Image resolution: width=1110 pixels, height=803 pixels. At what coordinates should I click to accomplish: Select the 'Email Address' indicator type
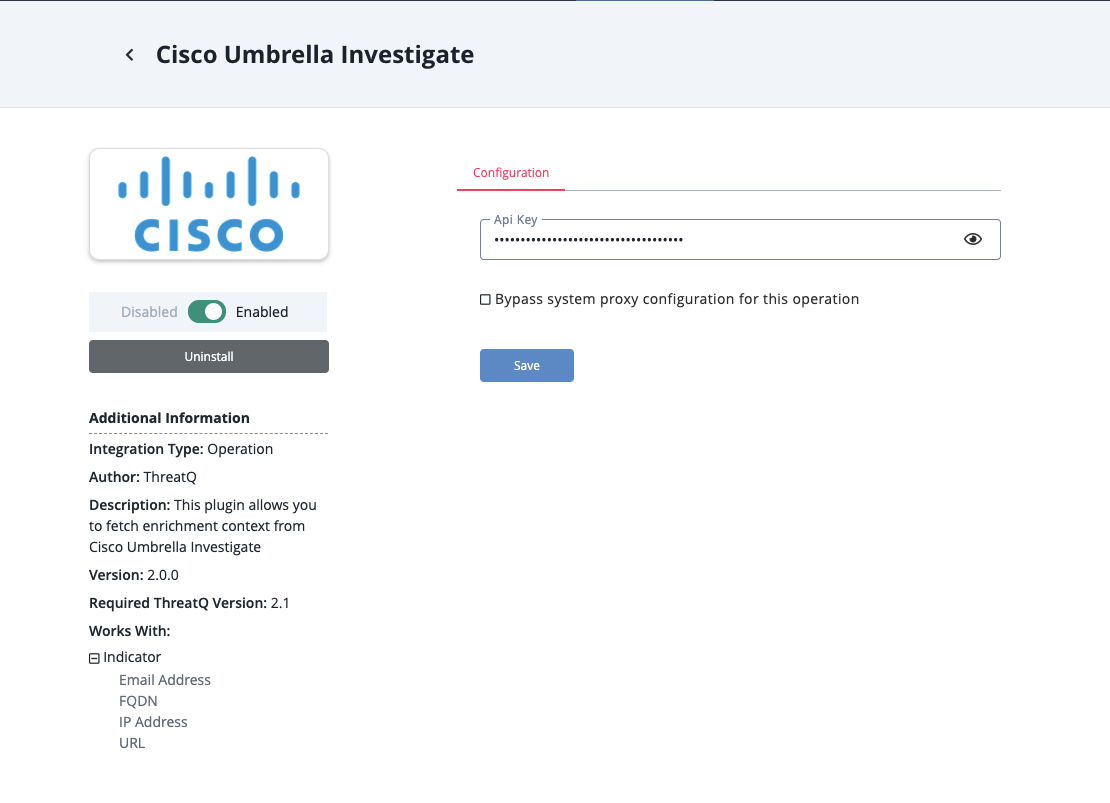(165, 680)
